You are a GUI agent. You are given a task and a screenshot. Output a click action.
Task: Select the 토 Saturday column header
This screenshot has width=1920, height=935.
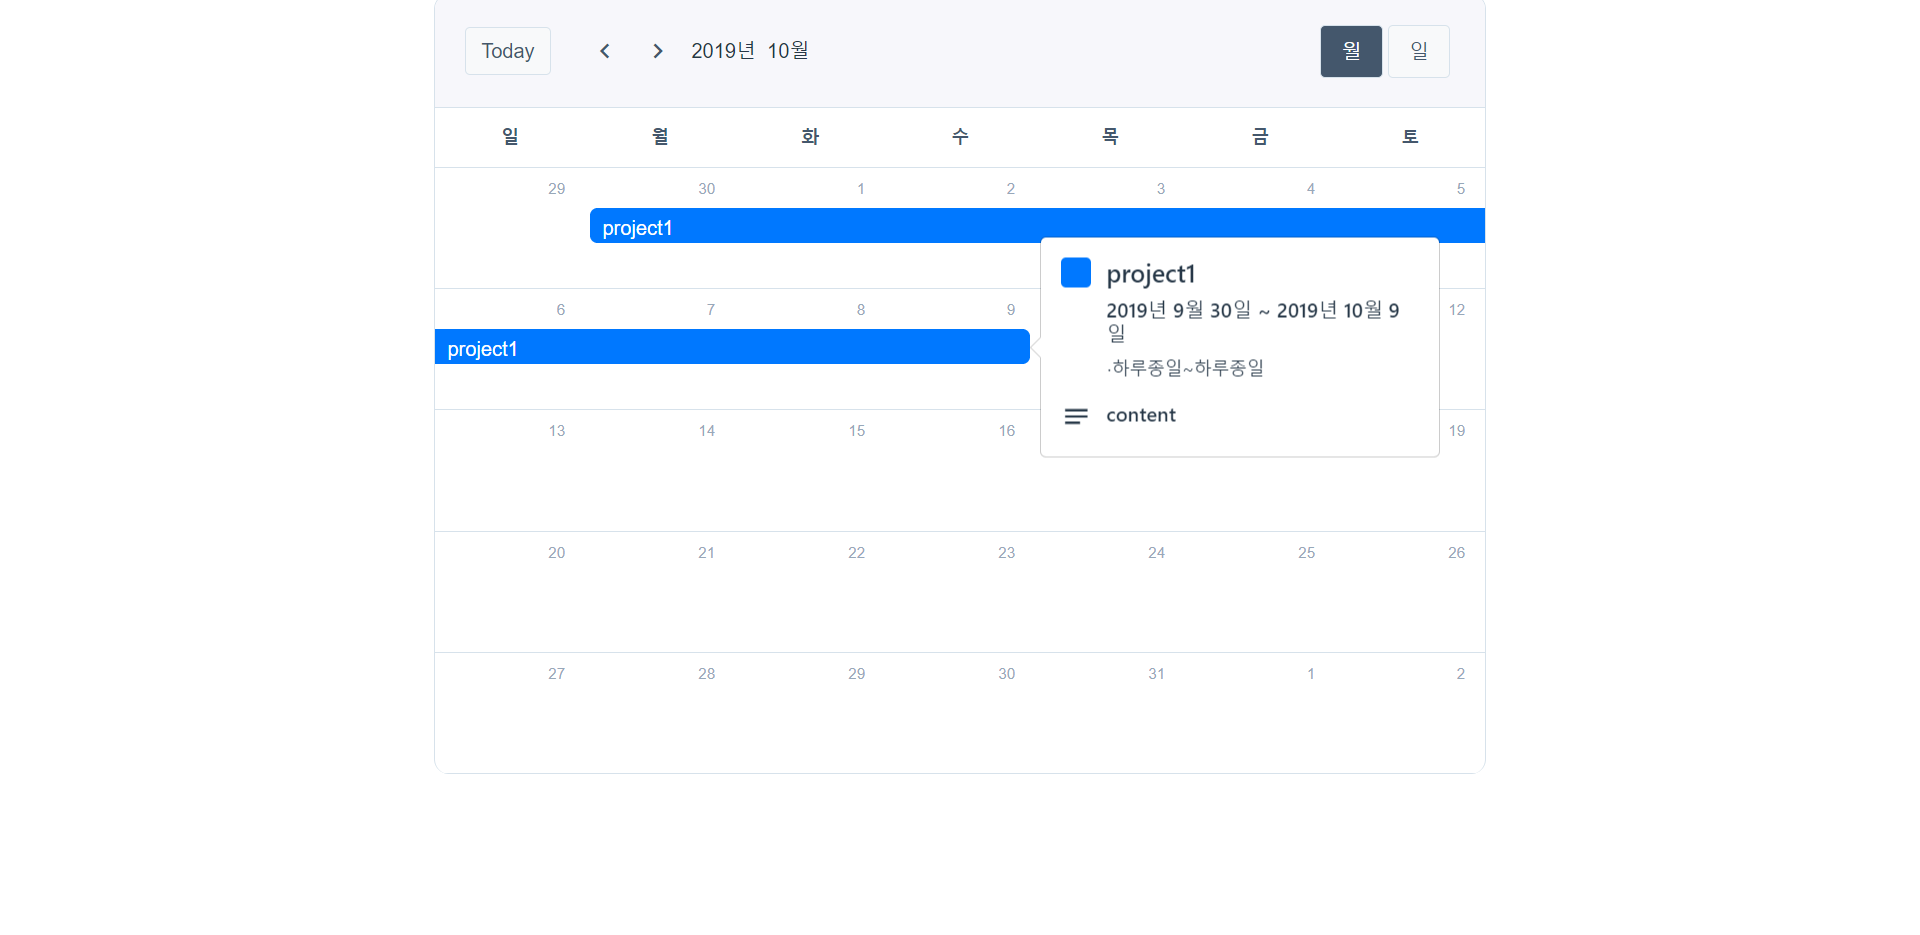1409,136
